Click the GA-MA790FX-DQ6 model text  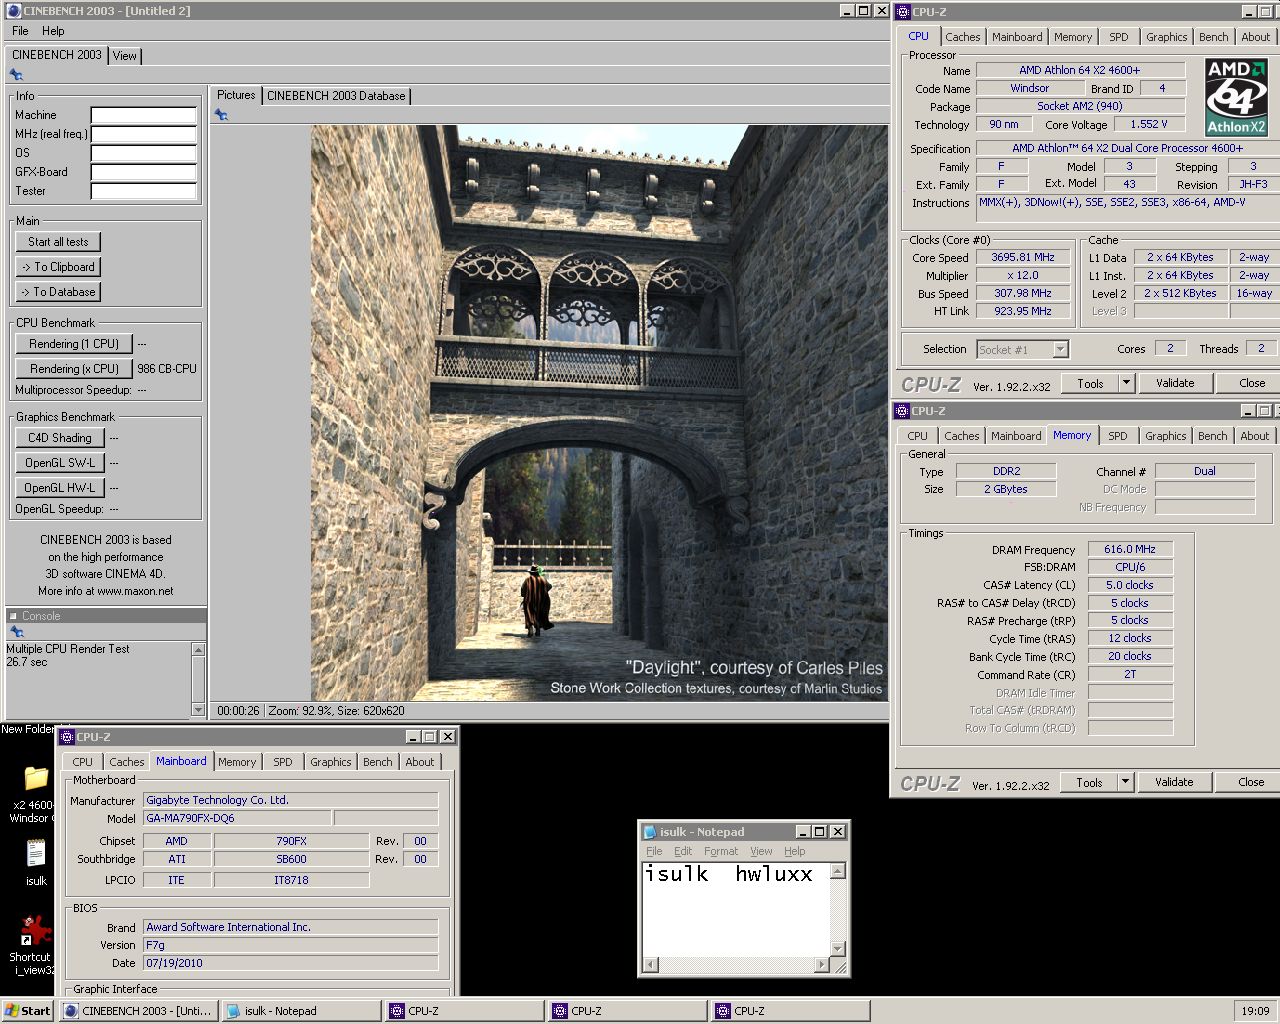[190, 818]
